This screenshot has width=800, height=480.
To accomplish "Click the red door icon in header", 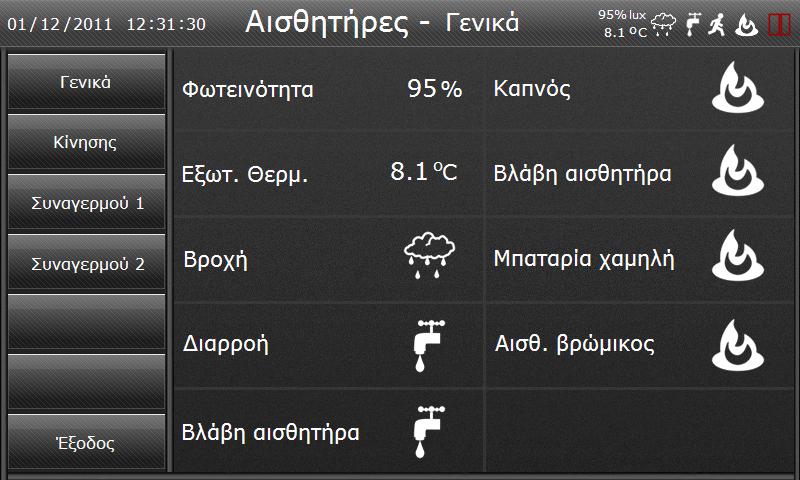I will [x=779, y=24].
